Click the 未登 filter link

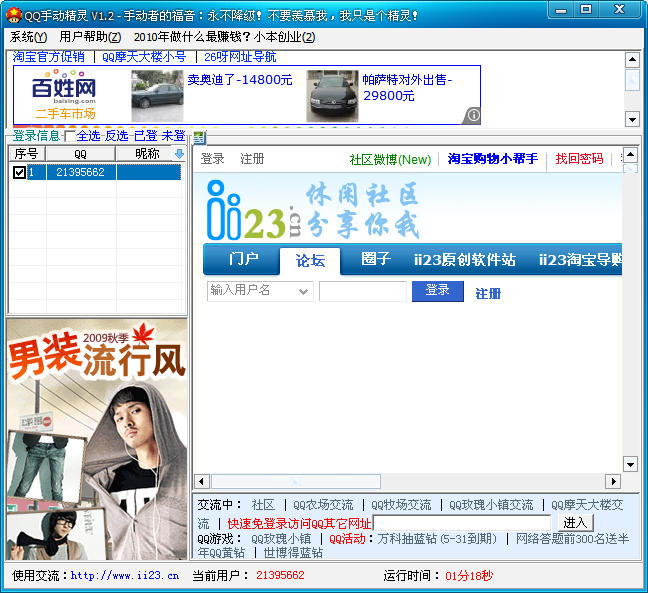tap(174, 136)
